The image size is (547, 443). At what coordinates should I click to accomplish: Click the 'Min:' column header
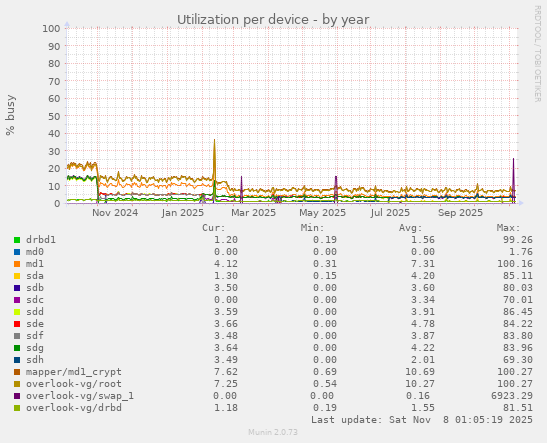tap(313, 228)
